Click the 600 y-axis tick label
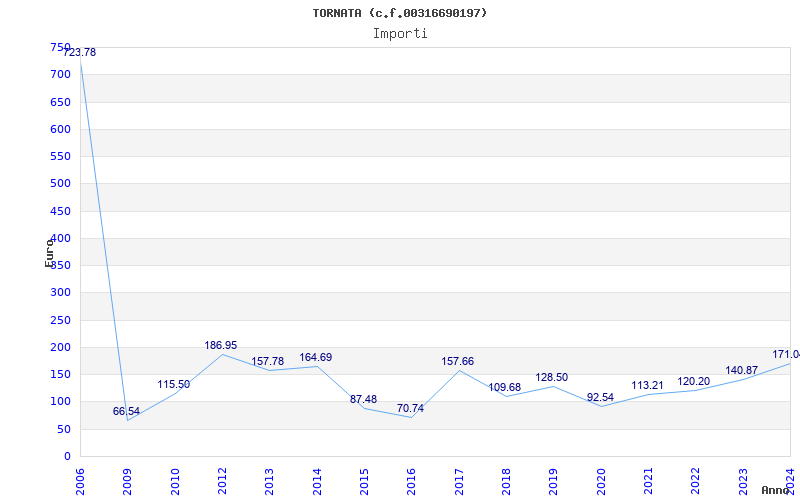 pyautogui.click(x=60, y=130)
